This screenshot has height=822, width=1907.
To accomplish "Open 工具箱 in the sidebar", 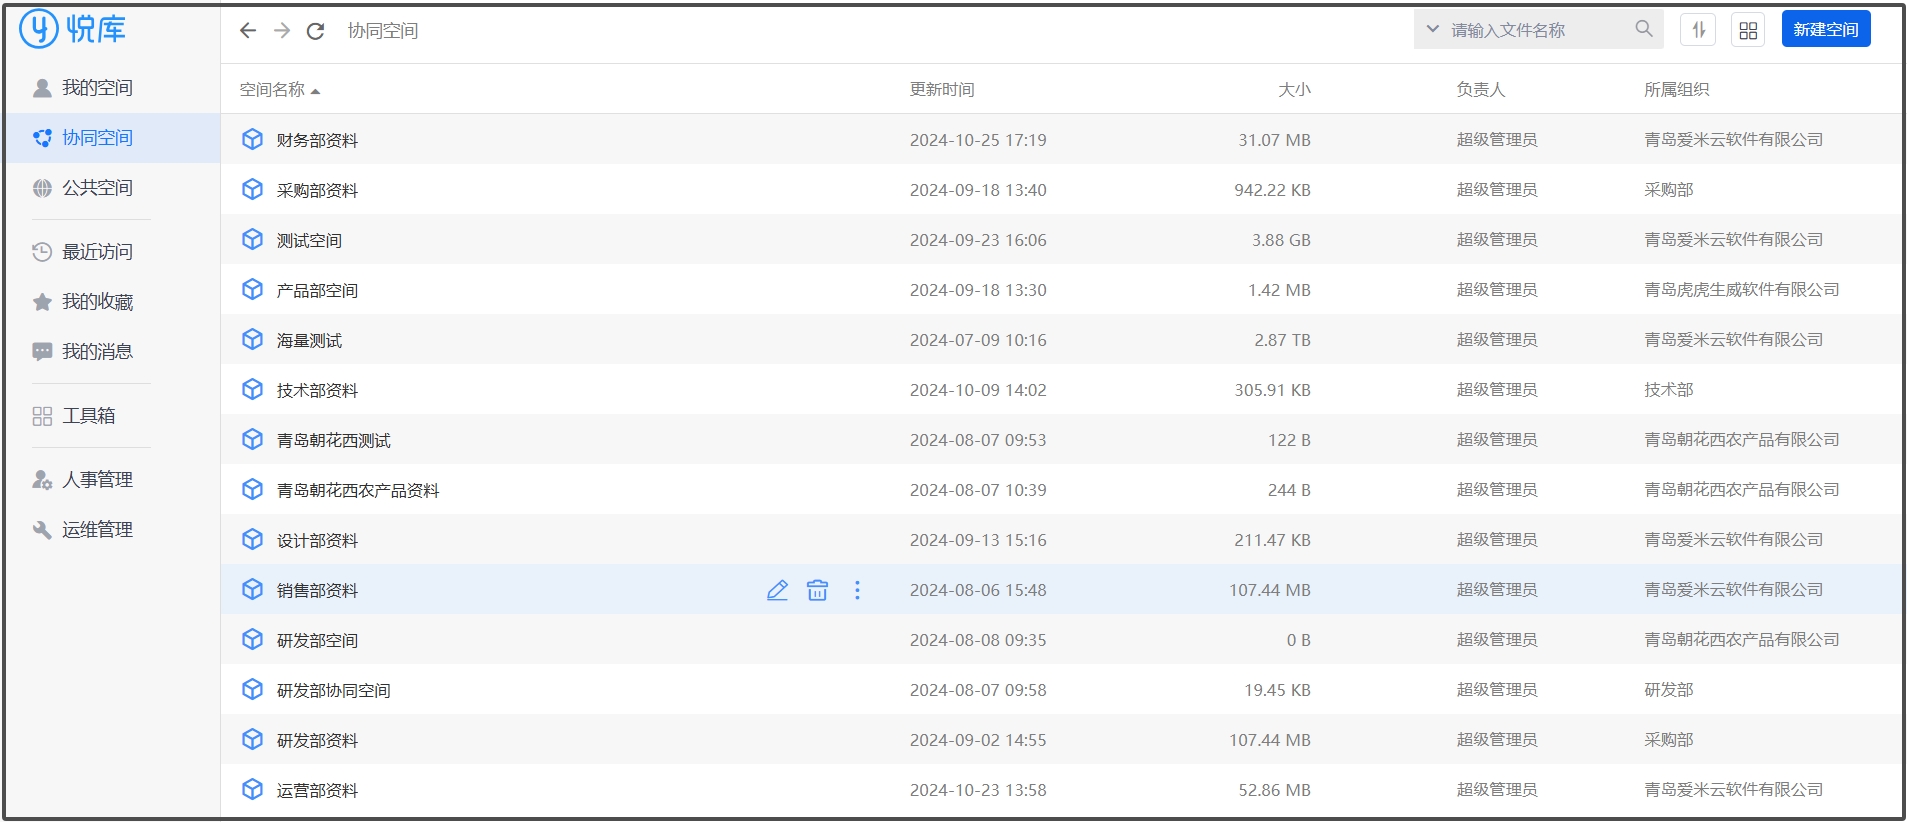I will point(88,416).
